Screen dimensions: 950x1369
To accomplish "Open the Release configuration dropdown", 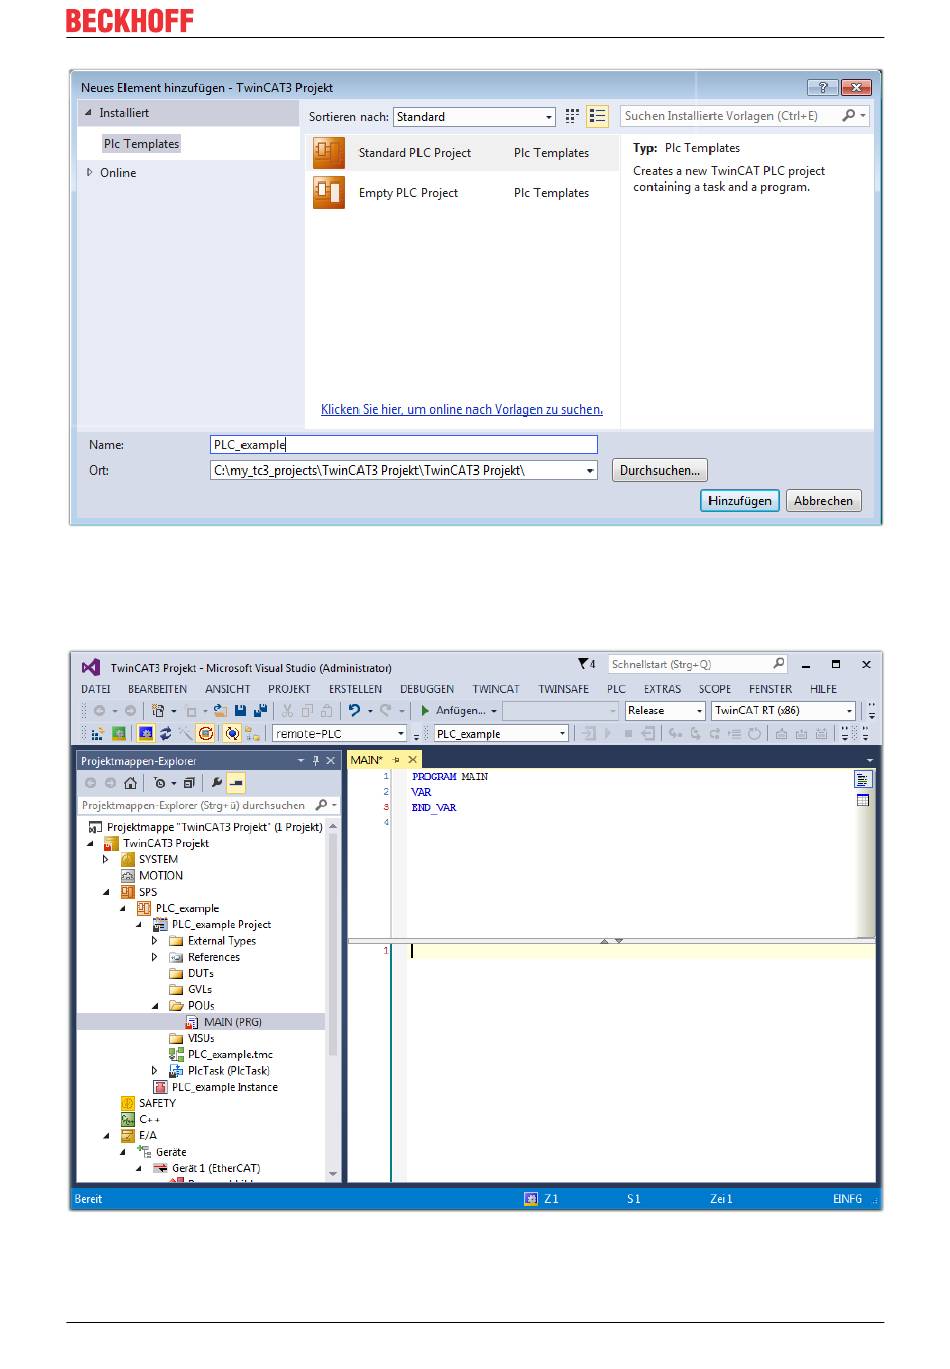I will click(665, 711).
